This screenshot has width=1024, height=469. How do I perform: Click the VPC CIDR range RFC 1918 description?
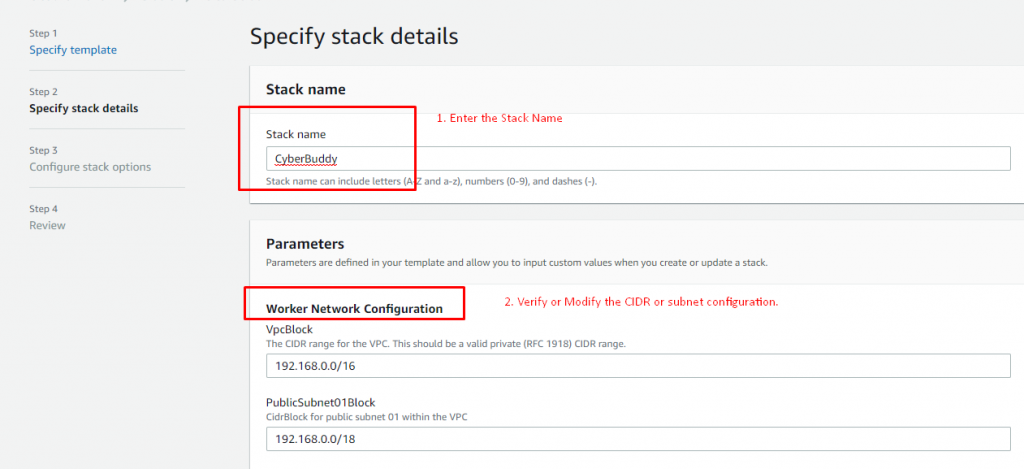tap(446, 344)
